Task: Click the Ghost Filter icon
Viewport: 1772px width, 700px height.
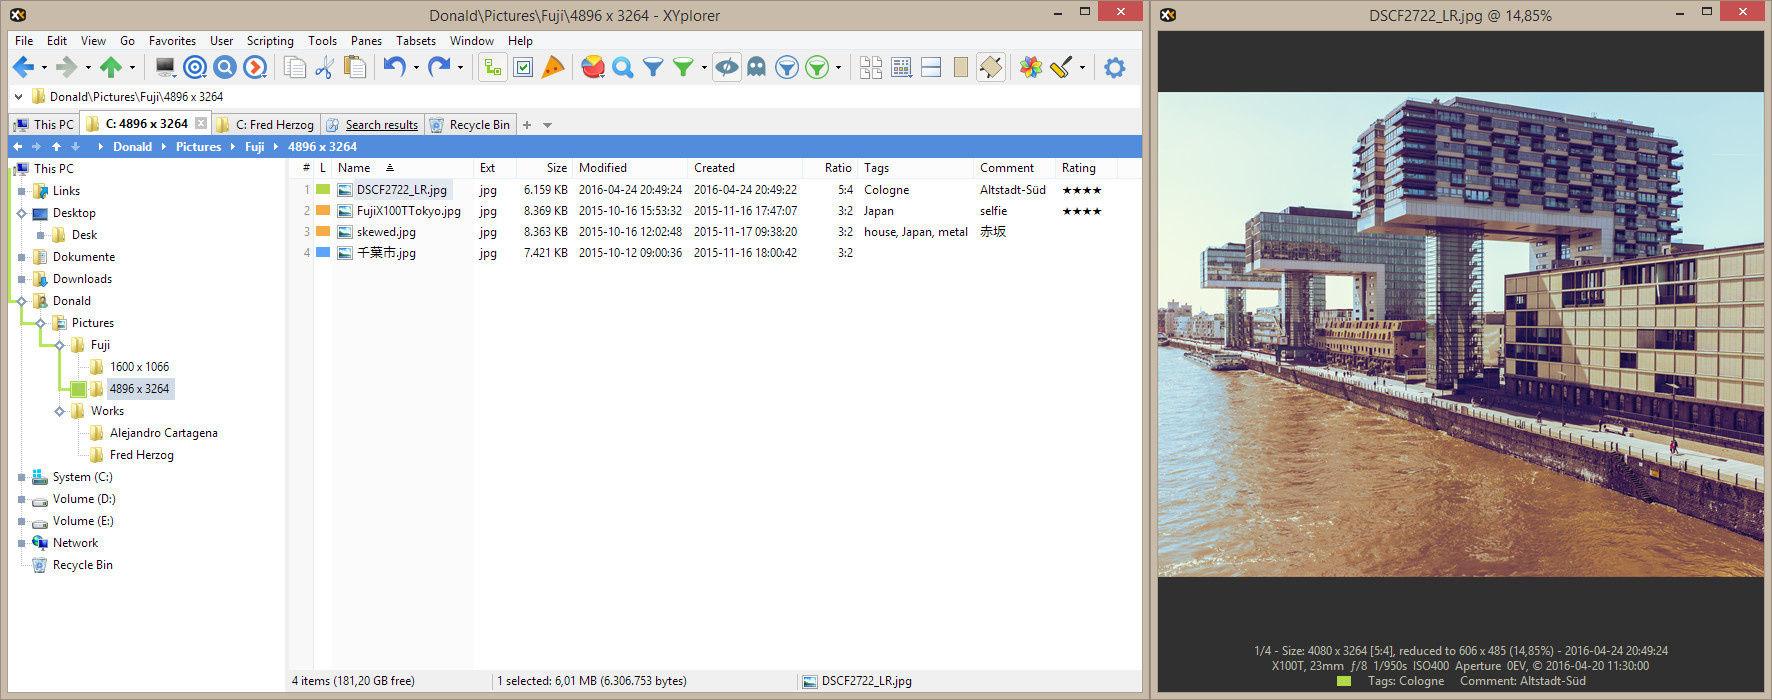Action: pyautogui.click(x=757, y=67)
